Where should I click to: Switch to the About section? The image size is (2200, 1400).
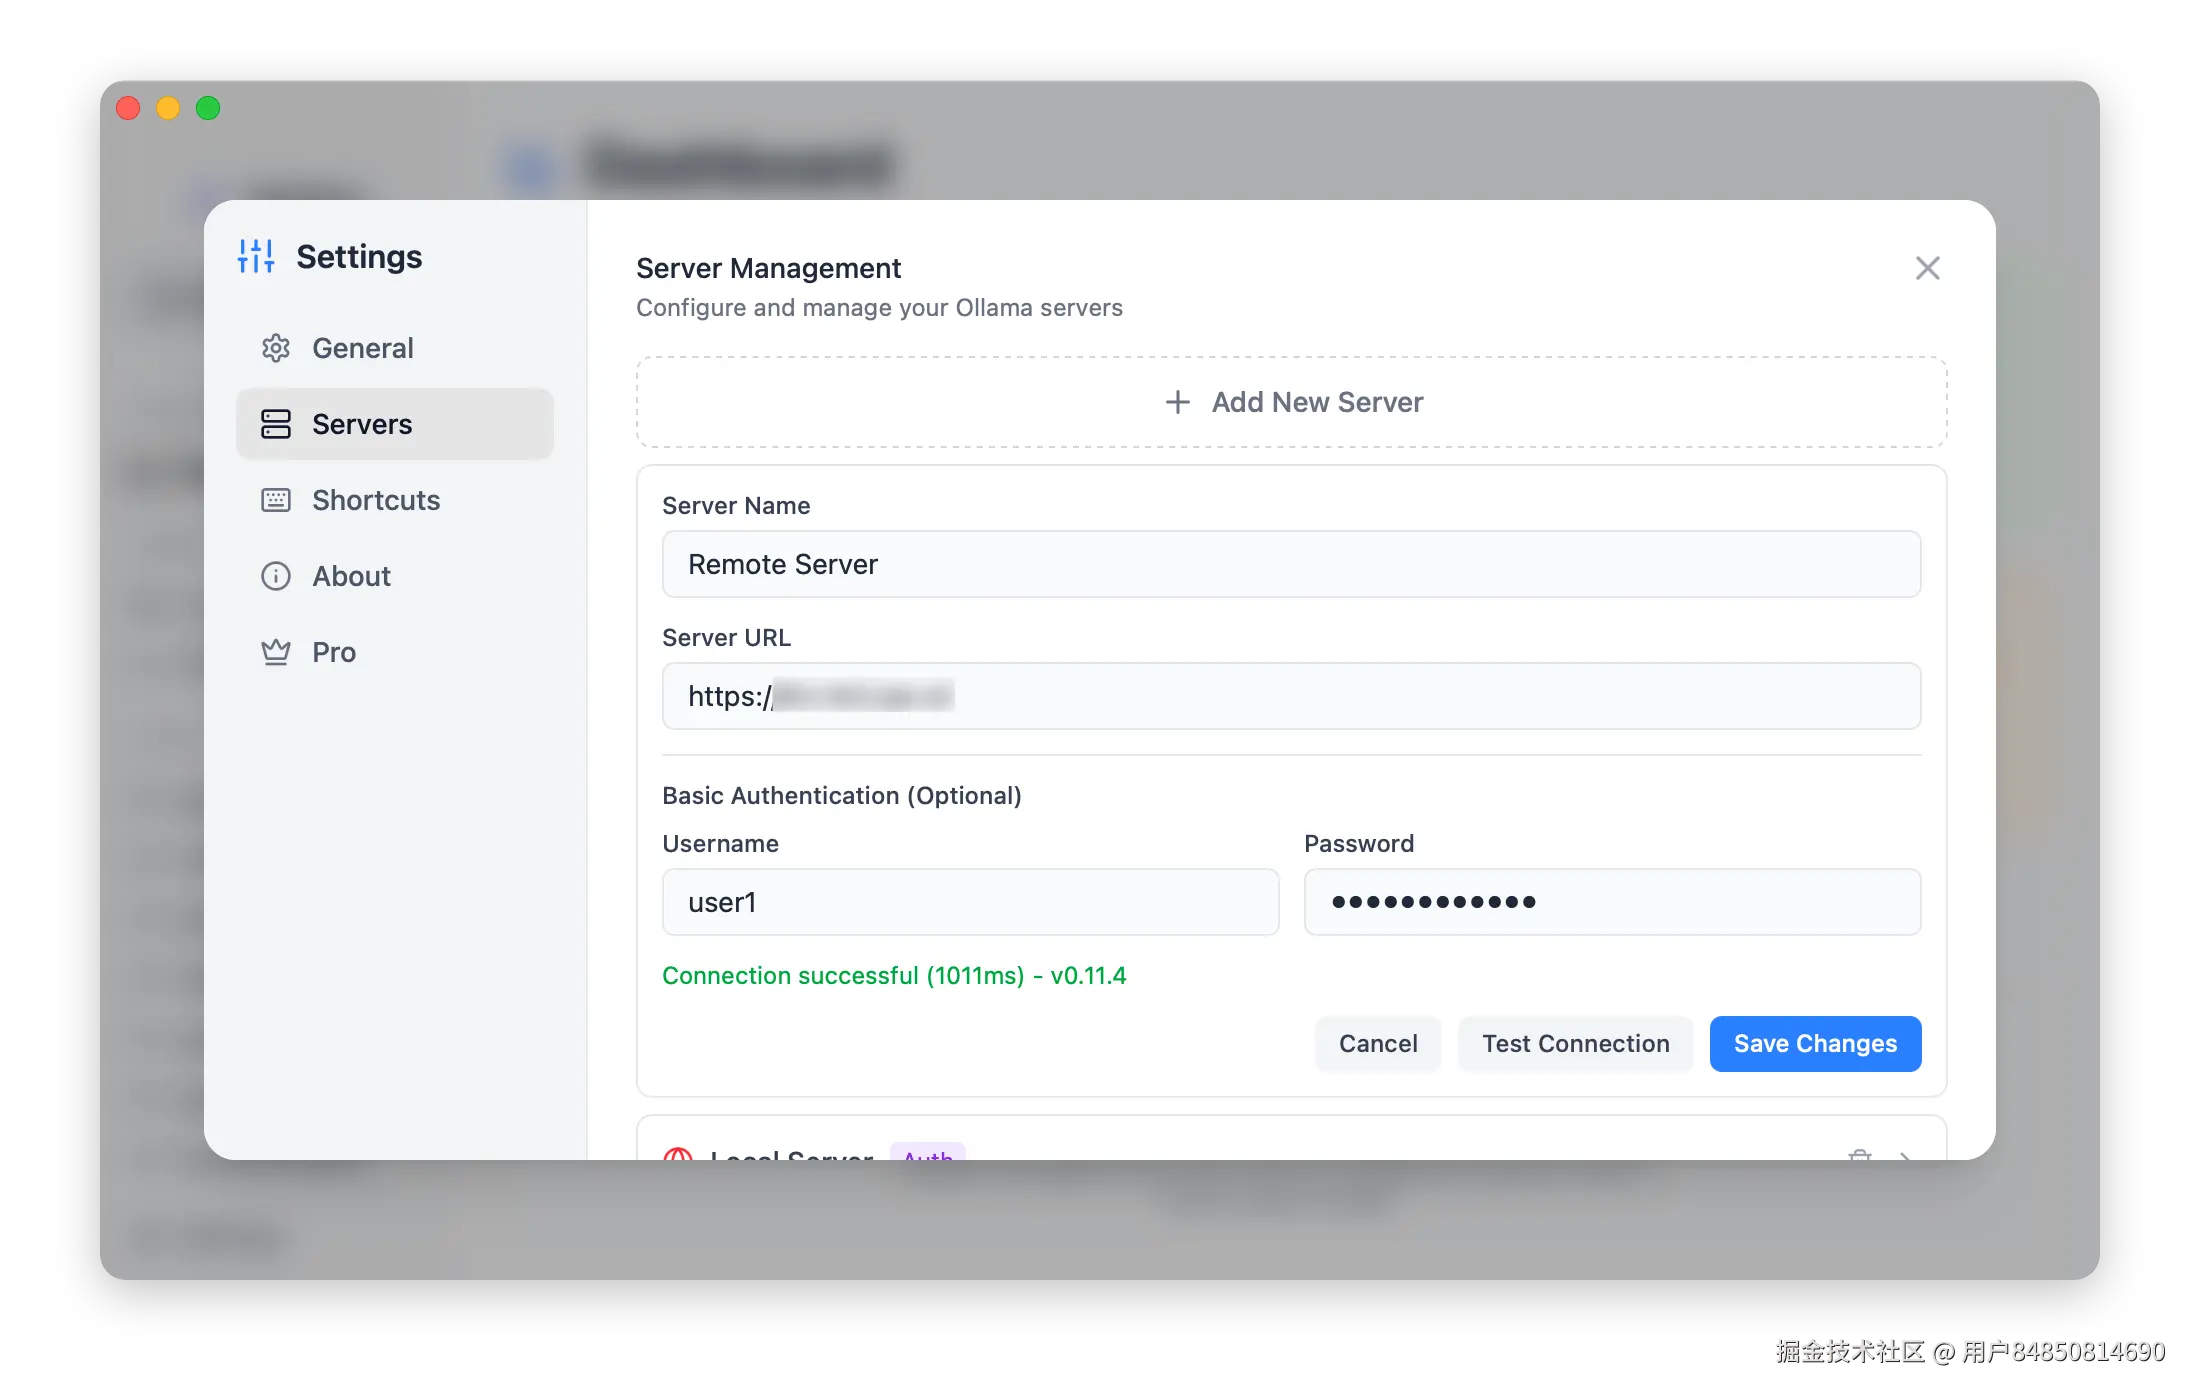pos(351,576)
